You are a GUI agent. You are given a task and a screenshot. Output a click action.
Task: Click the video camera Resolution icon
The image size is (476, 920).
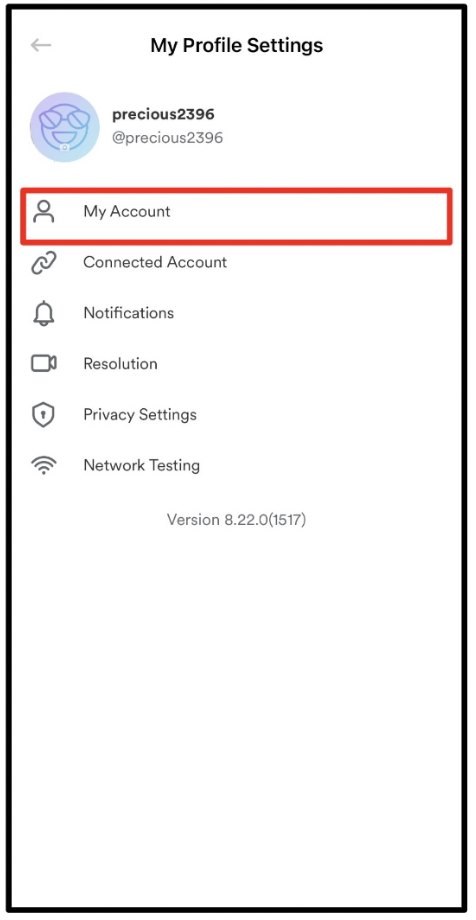(43, 364)
